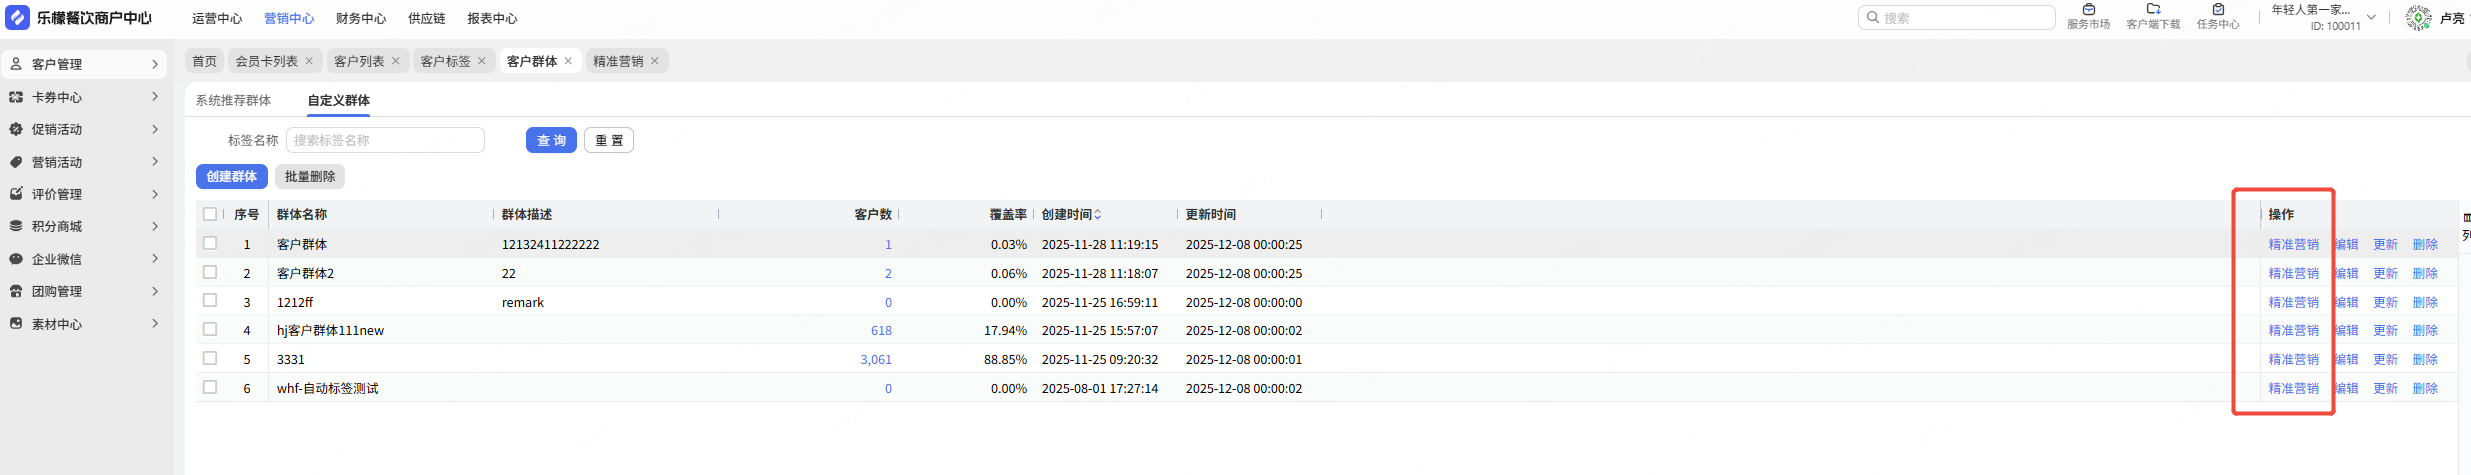Click the 客户端下载 download icon

2153,10
